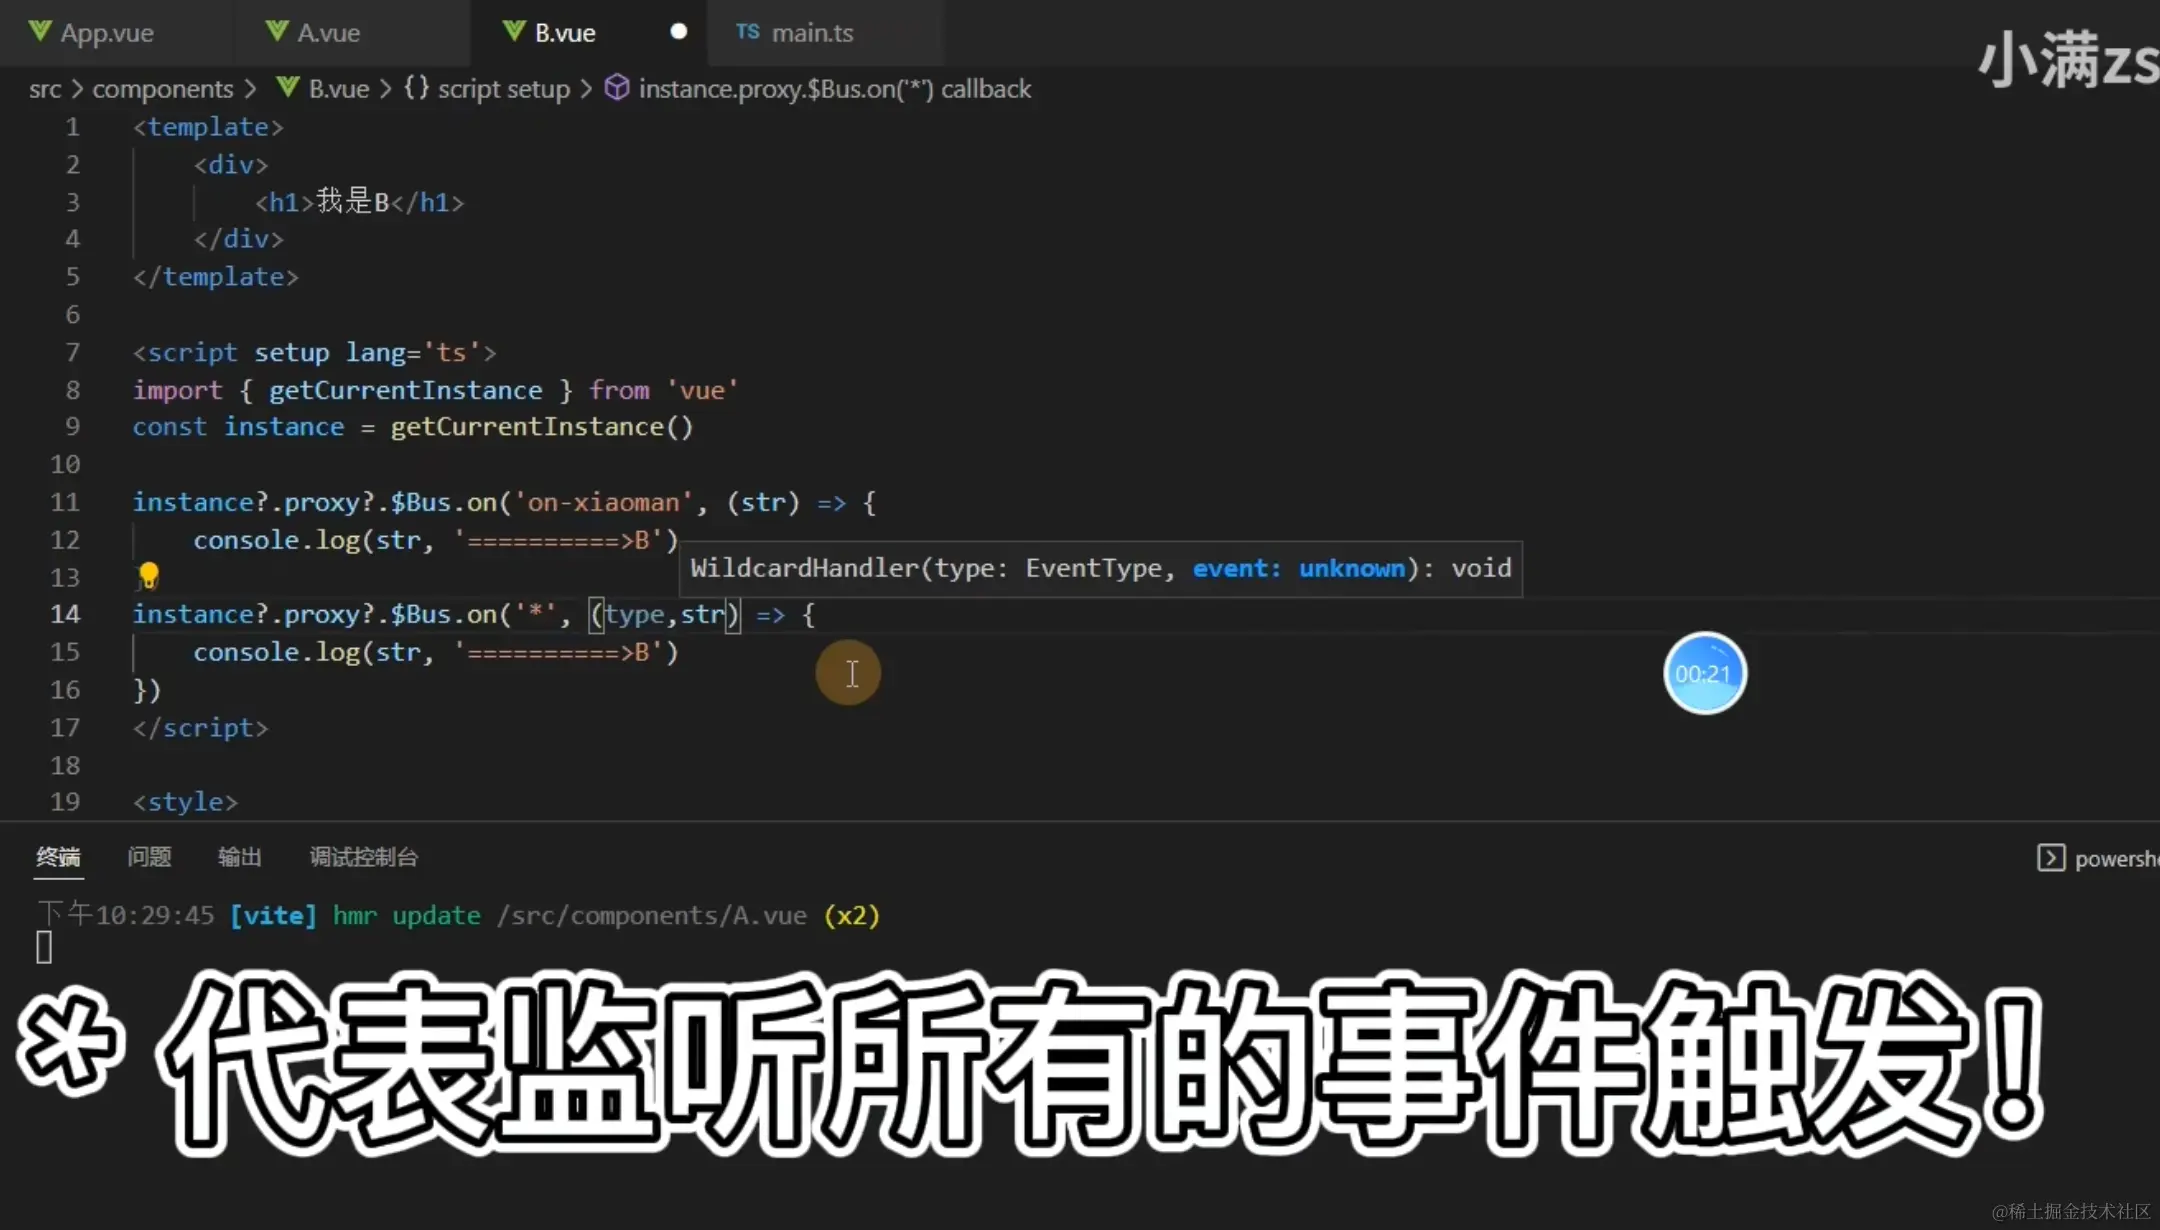Open B.vue breadcrumb file dropdown

[338, 89]
